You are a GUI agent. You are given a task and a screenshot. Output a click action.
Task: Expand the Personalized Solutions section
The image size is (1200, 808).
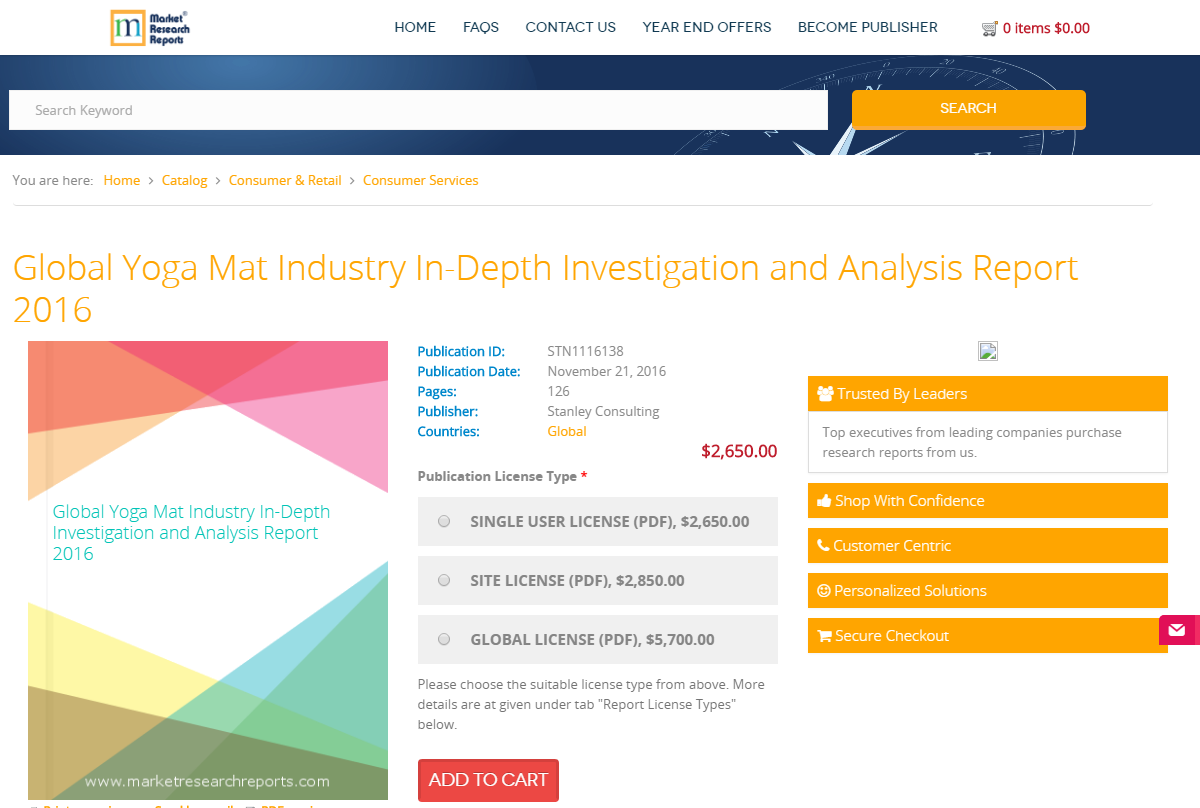click(x=987, y=591)
